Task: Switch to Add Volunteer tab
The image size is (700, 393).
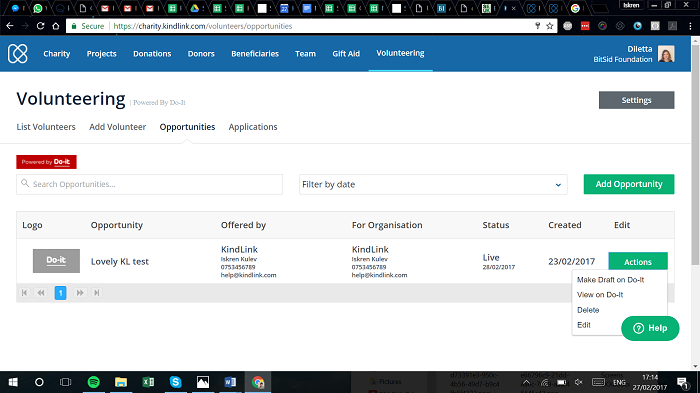Action: 117,127
